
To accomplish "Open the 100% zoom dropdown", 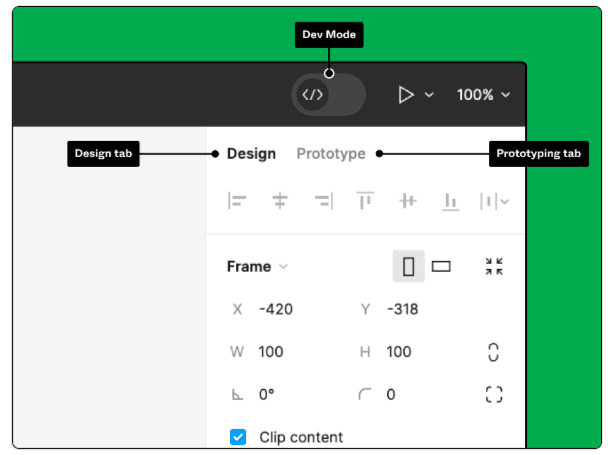I will (x=483, y=95).
